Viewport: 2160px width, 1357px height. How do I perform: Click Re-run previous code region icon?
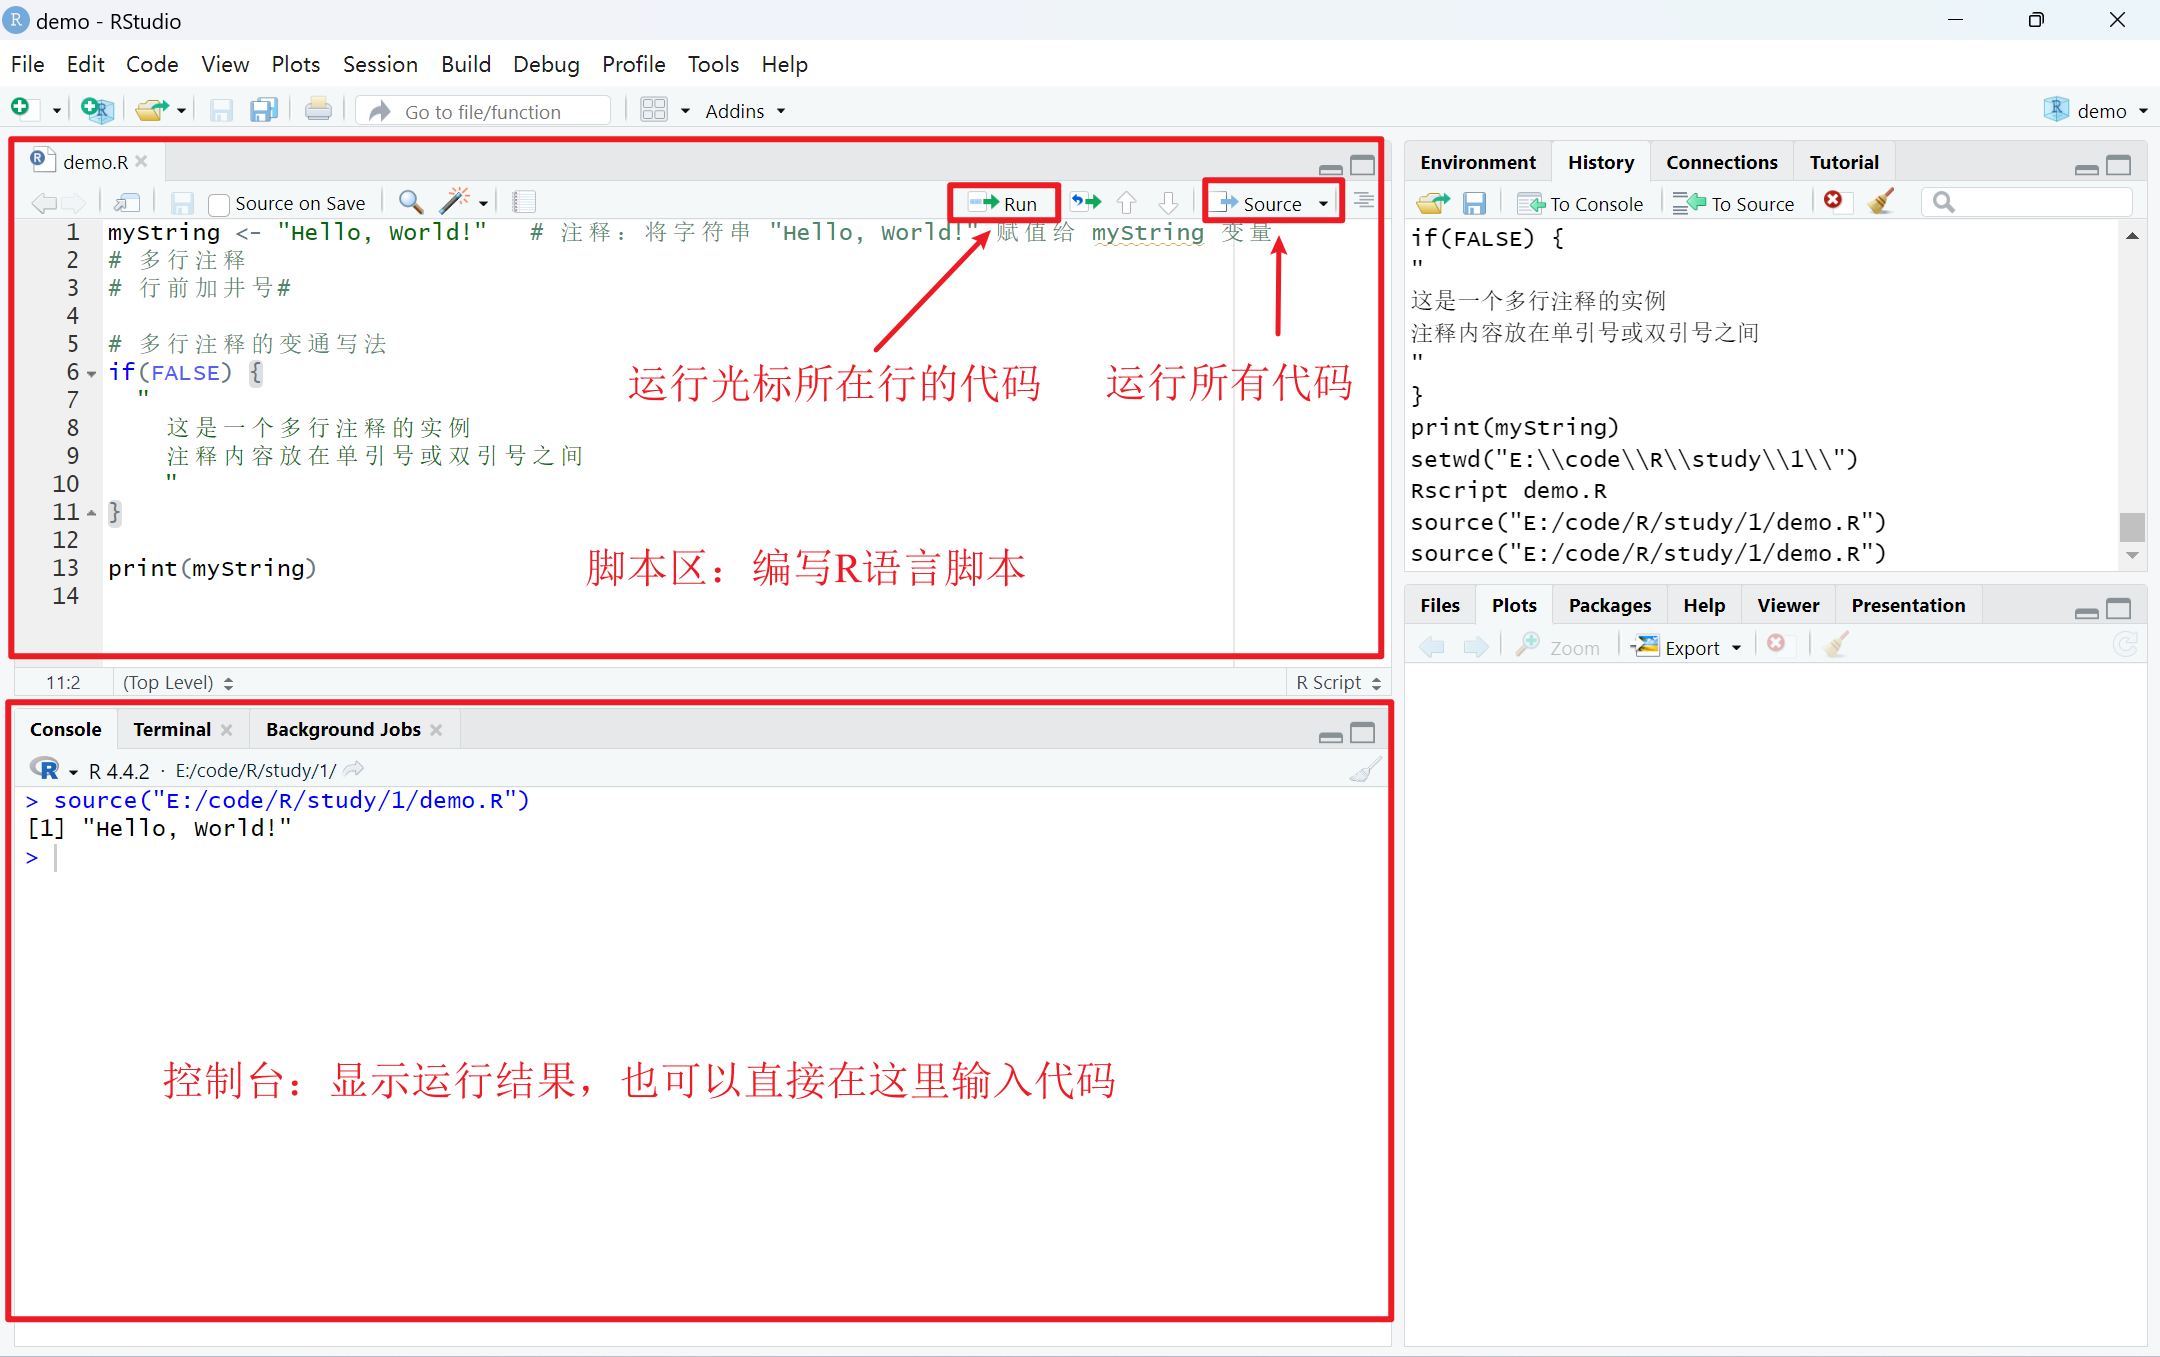[1086, 202]
